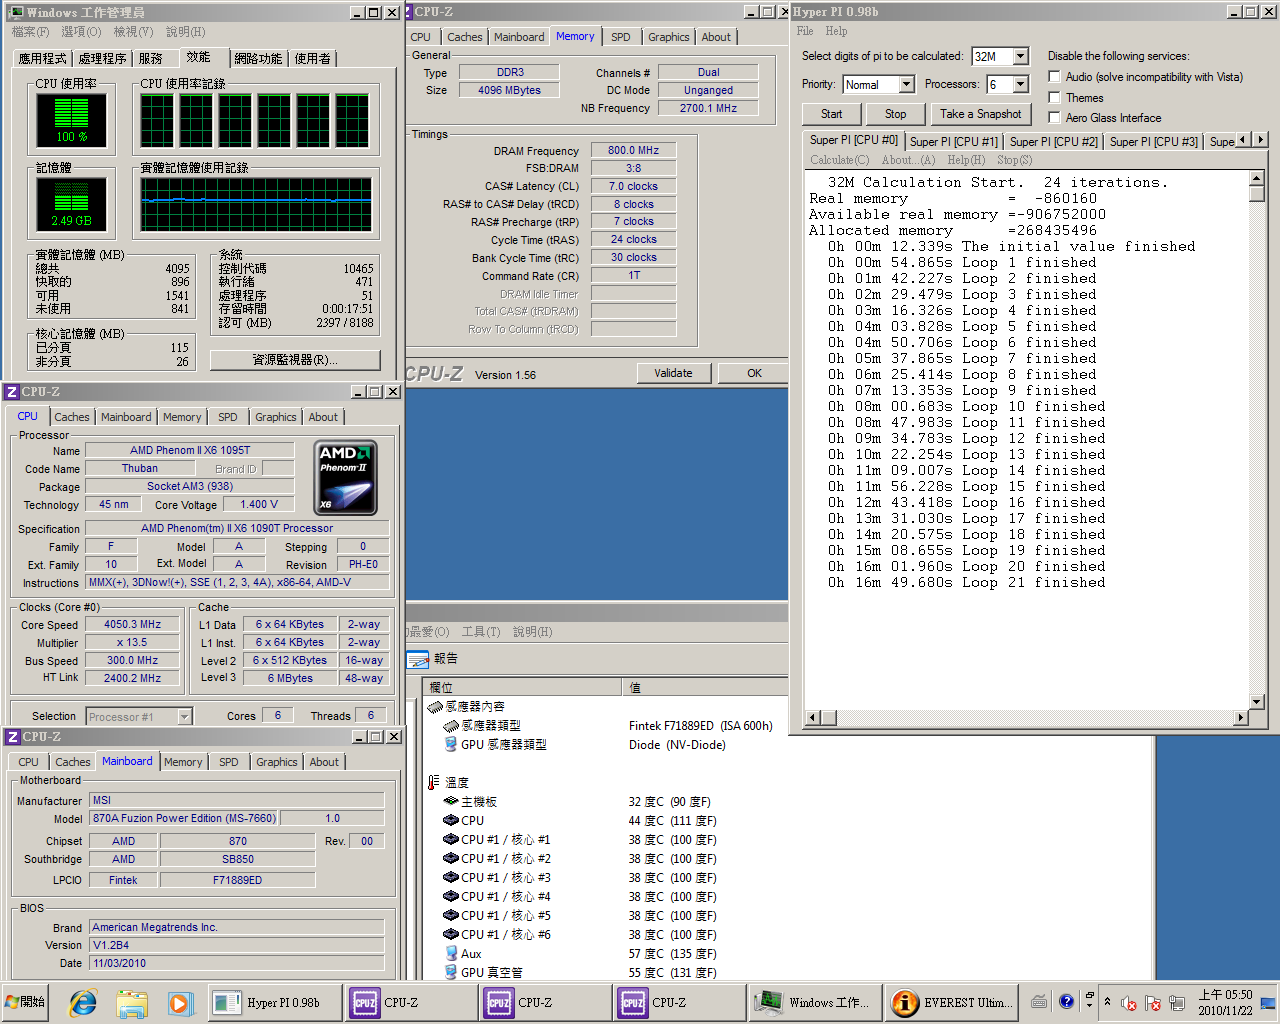The width and height of the screenshot is (1280, 1024).
Task: Show hidden tray icons with the chevron
Action: (x=1107, y=1001)
